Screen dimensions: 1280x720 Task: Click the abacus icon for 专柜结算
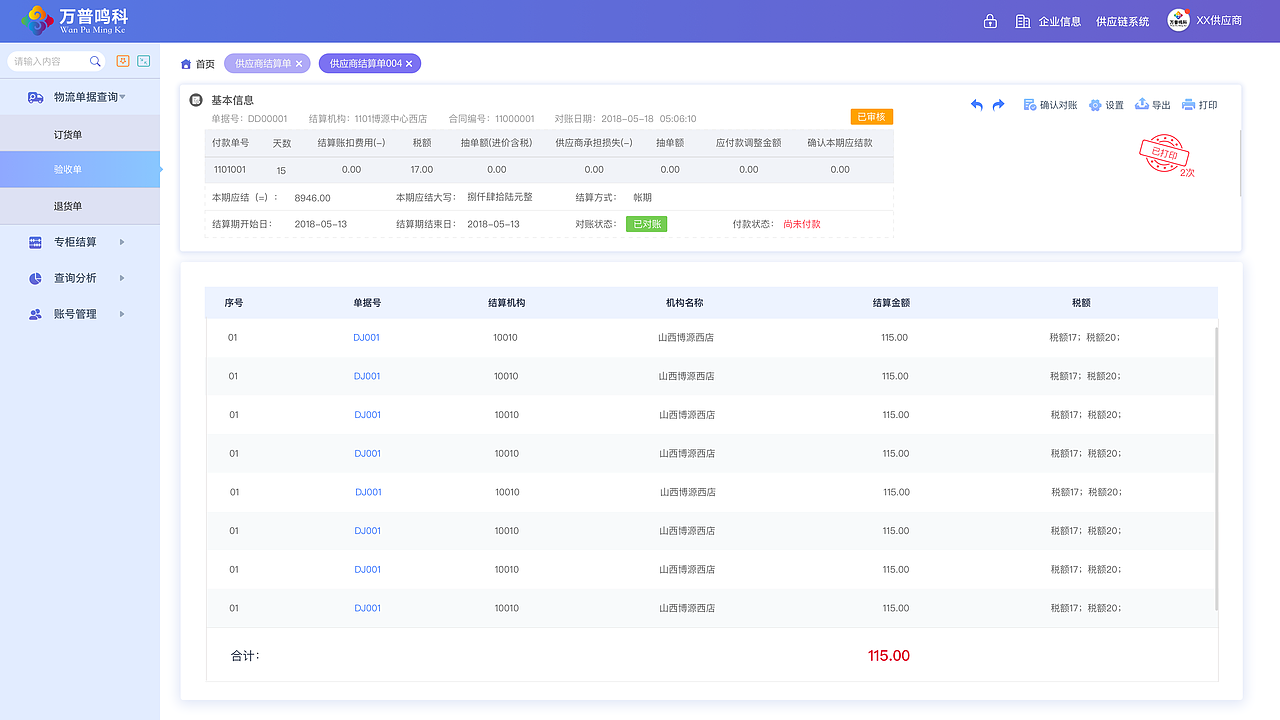(x=35, y=242)
